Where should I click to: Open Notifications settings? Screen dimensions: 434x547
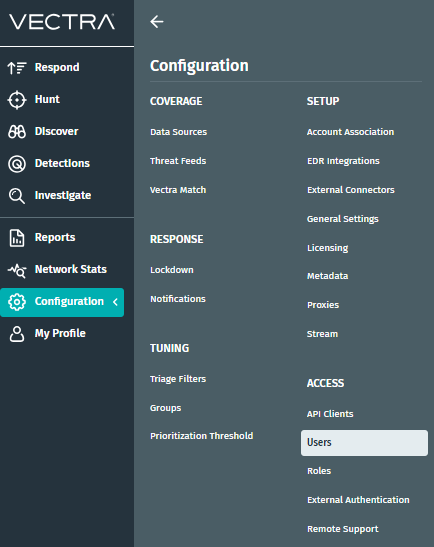pyautogui.click(x=178, y=299)
